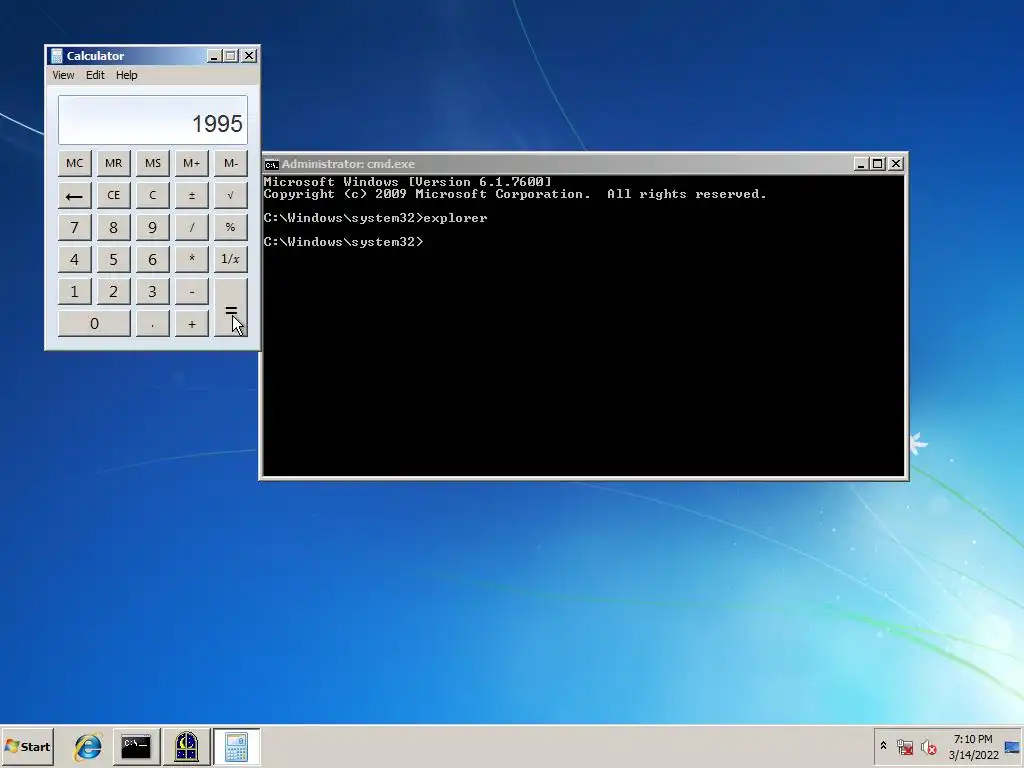Image resolution: width=1024 pixels, height=768 pixels.
Task: Click the Show desktop button in the tray corner
Action: pos(1013,747)
